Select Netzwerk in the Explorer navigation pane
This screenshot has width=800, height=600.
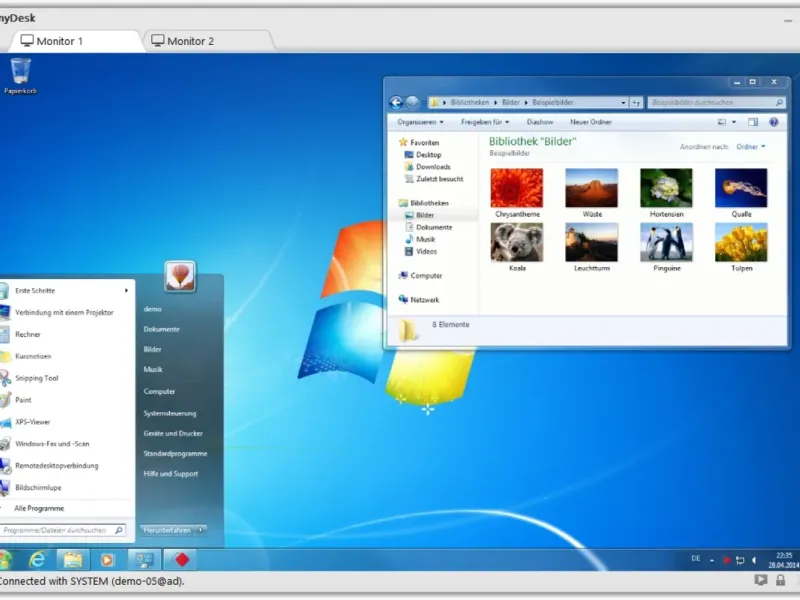[x=419, y=300]
